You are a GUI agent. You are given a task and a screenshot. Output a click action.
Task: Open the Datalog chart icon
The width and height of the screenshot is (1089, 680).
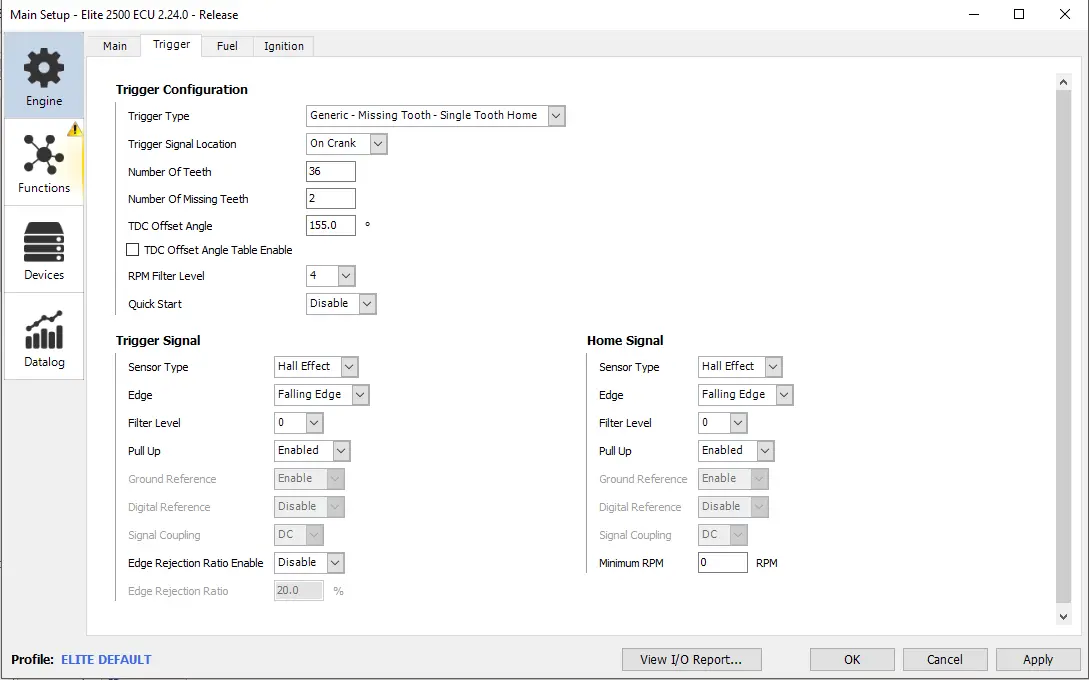coord(44,330)
